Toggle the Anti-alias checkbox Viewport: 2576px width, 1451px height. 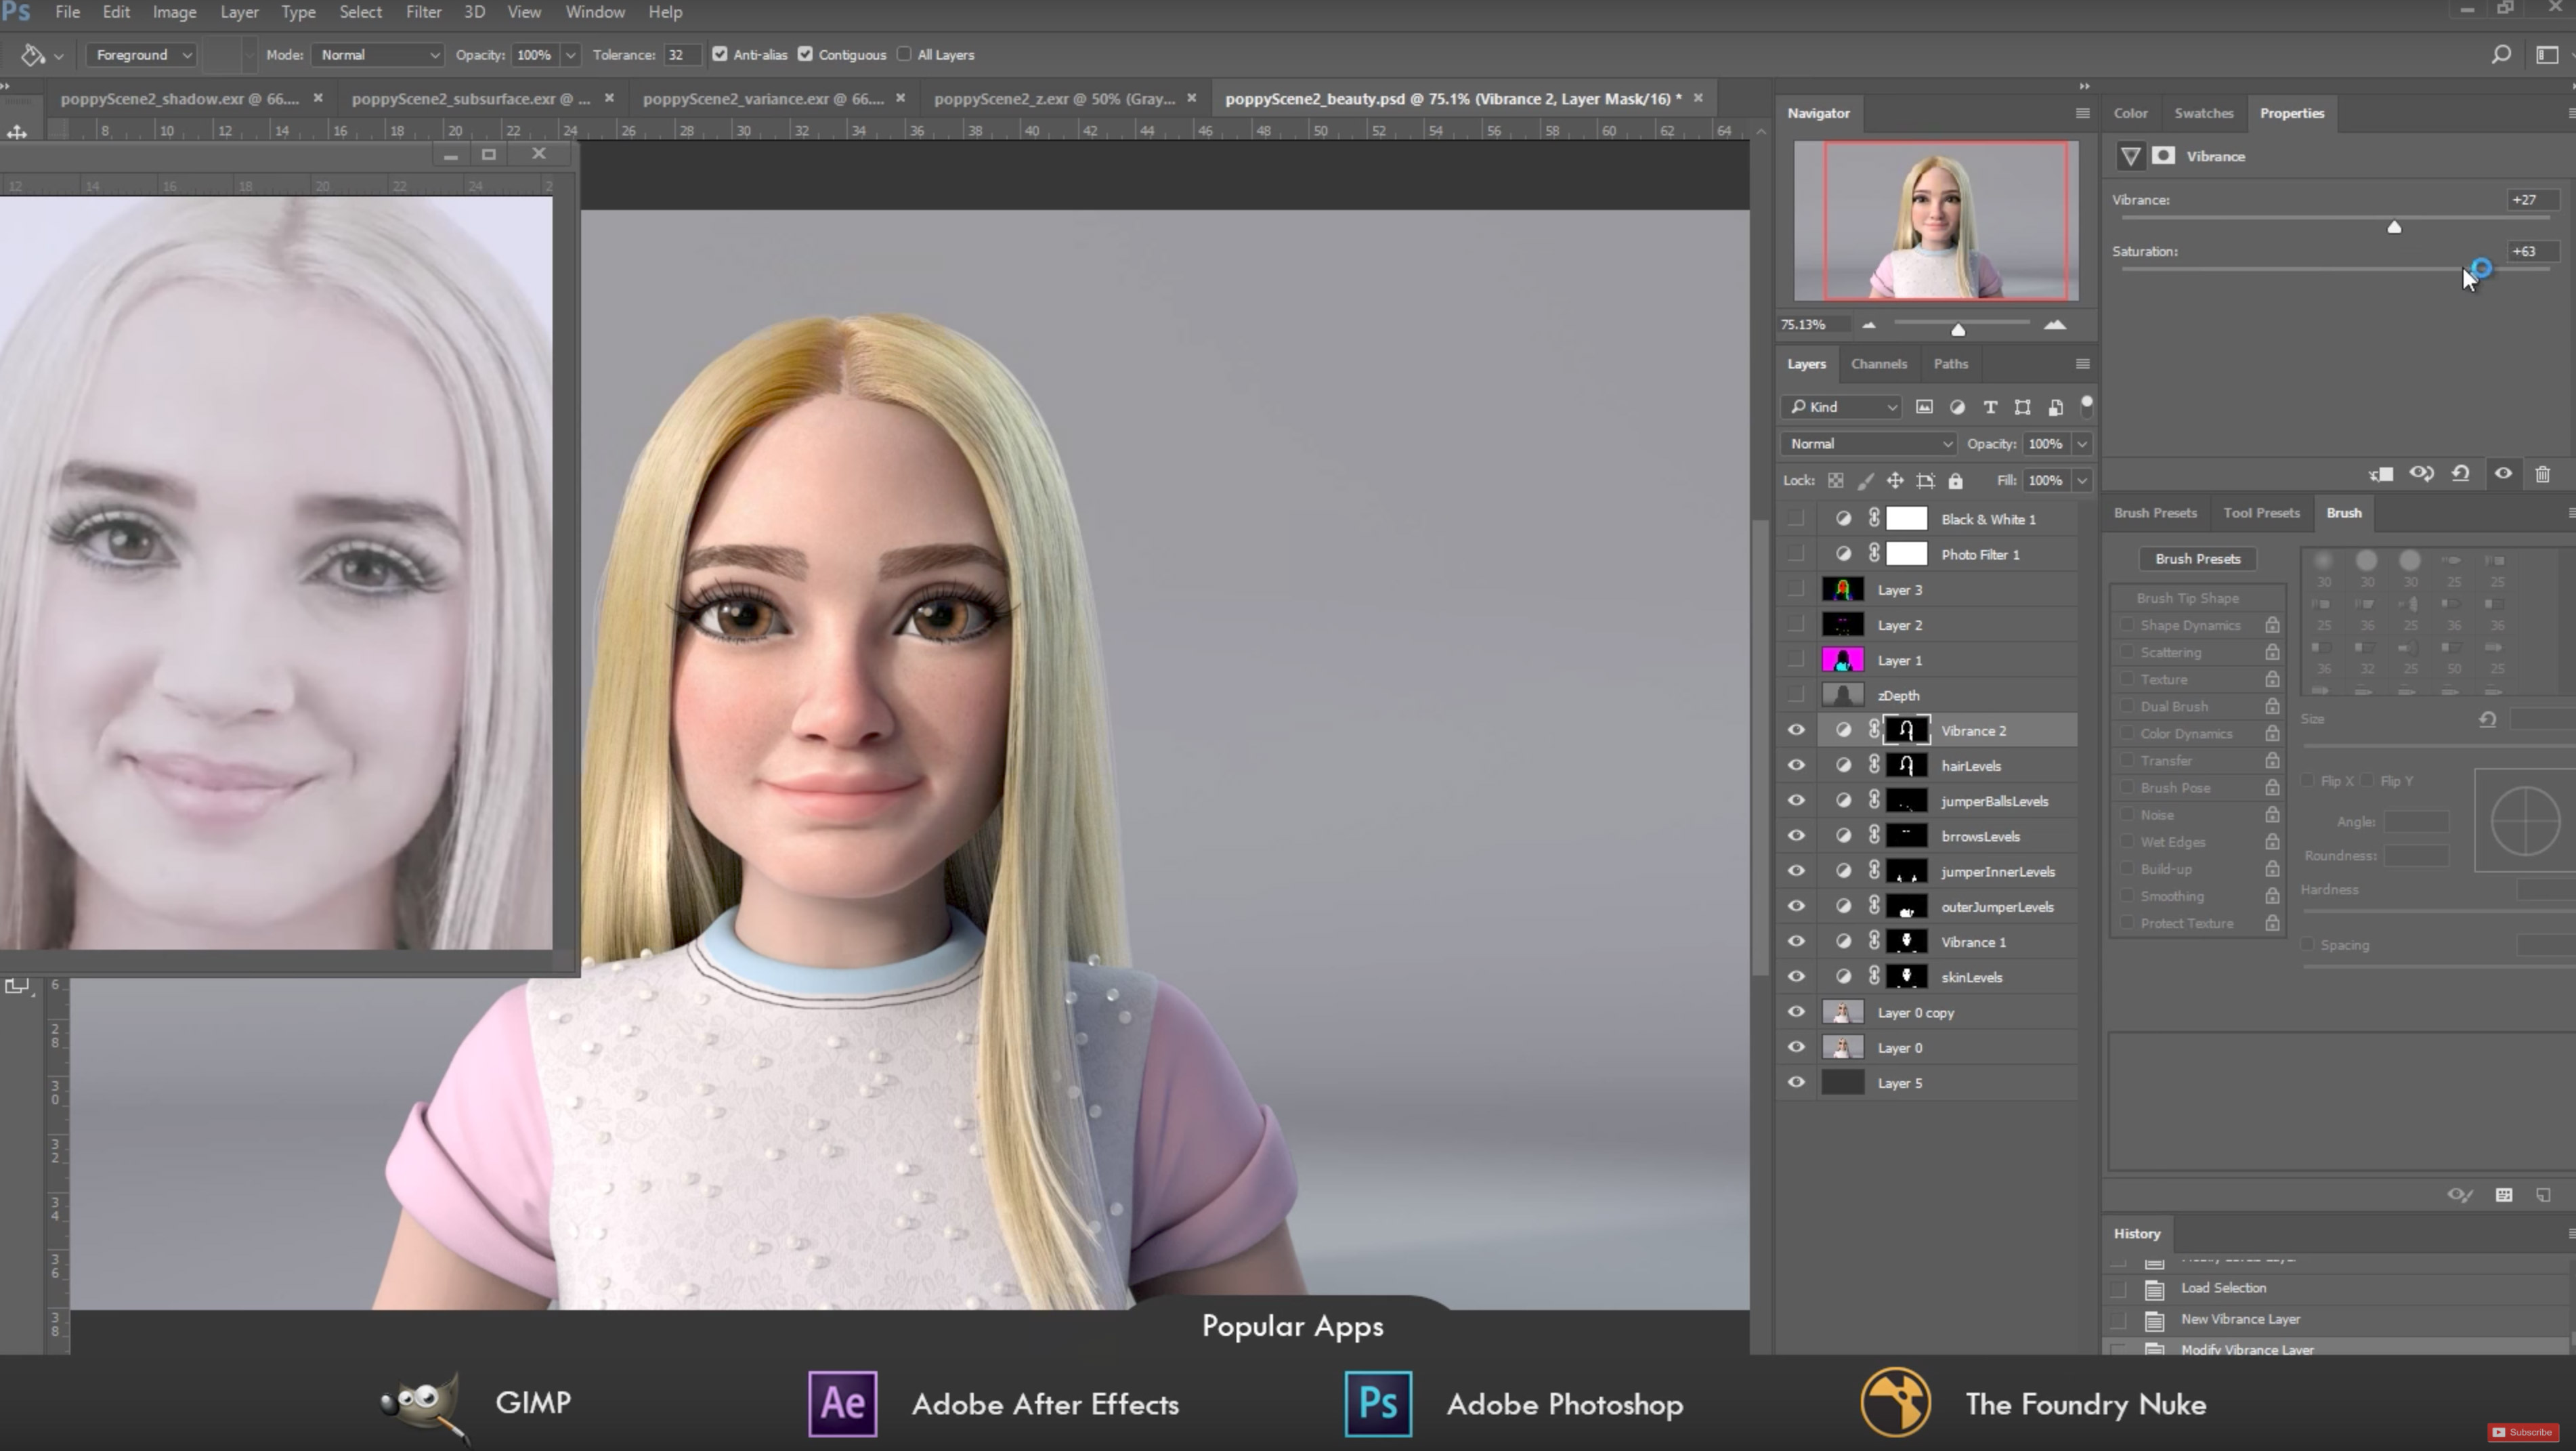tap(719, 55)
